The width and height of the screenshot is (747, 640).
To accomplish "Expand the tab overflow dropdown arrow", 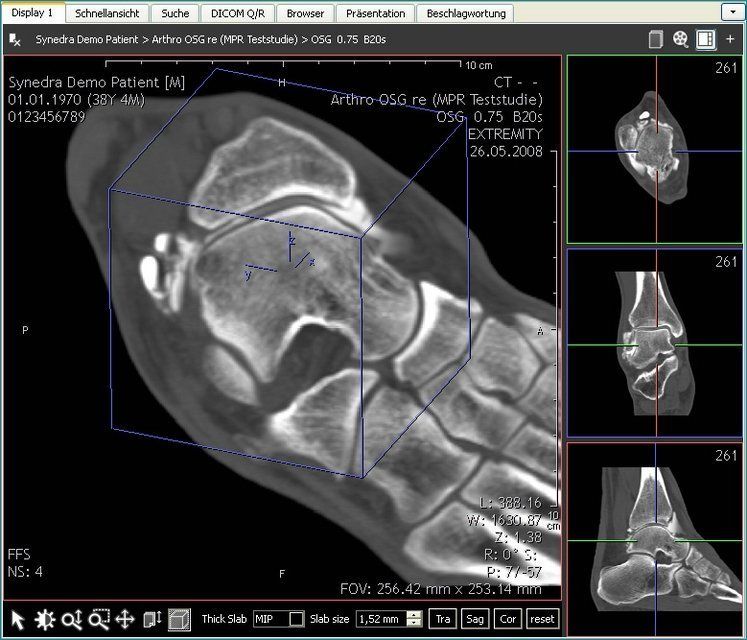I will [731, 11].
